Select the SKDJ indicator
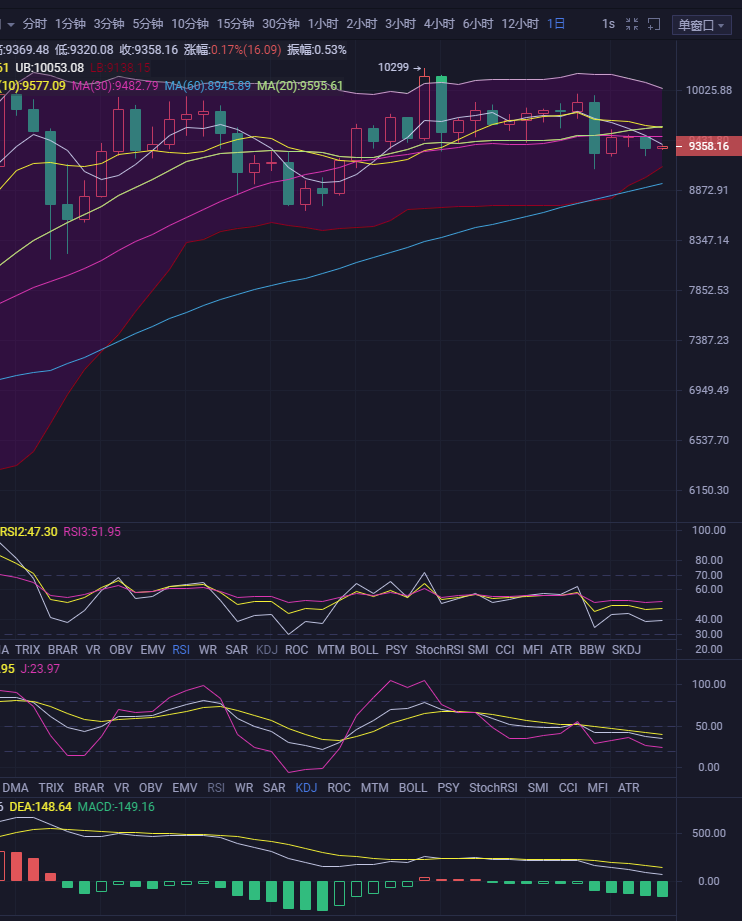The height and width of the screenshot is (921, 742). (x=626, y=650)
